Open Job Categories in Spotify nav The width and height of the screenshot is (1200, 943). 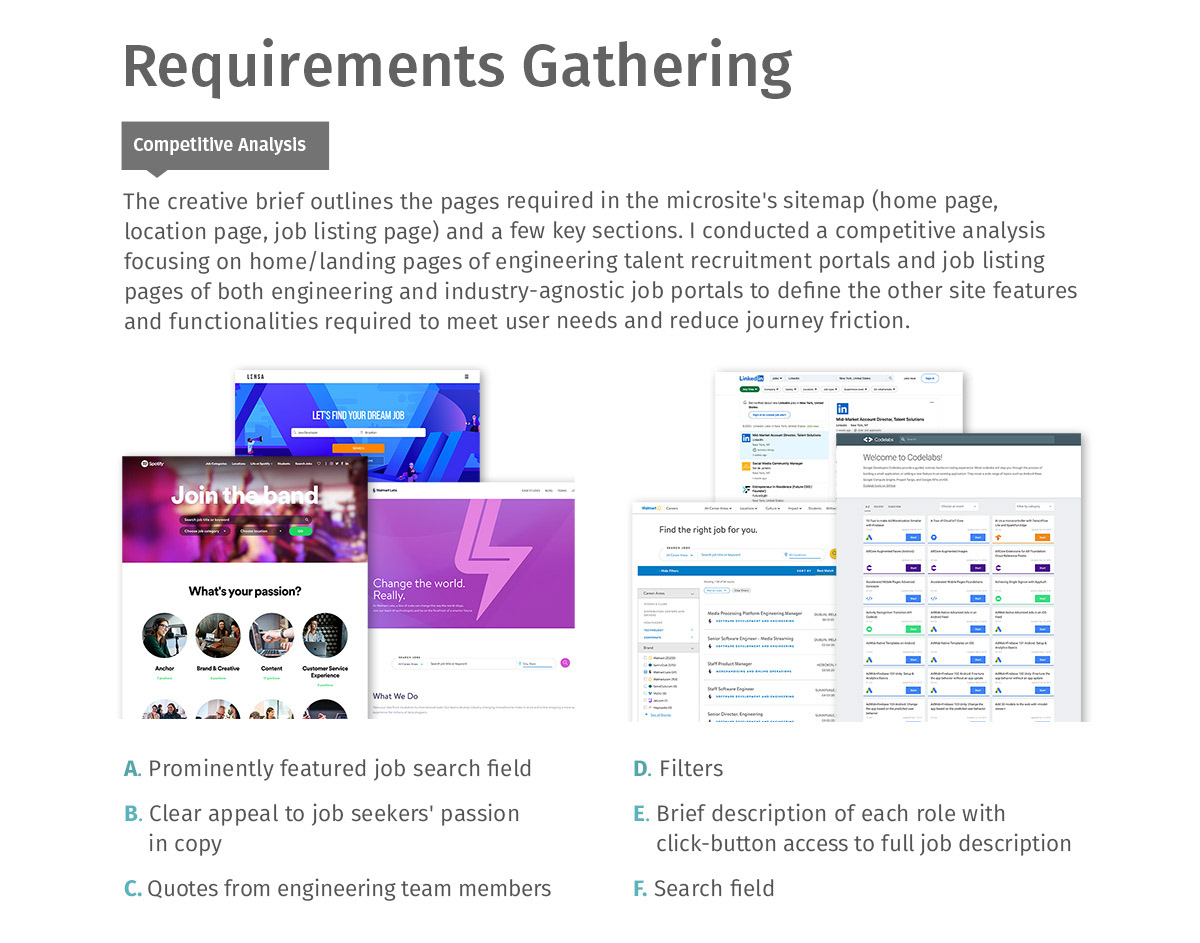pyautogui.click(x=216, y=463)
